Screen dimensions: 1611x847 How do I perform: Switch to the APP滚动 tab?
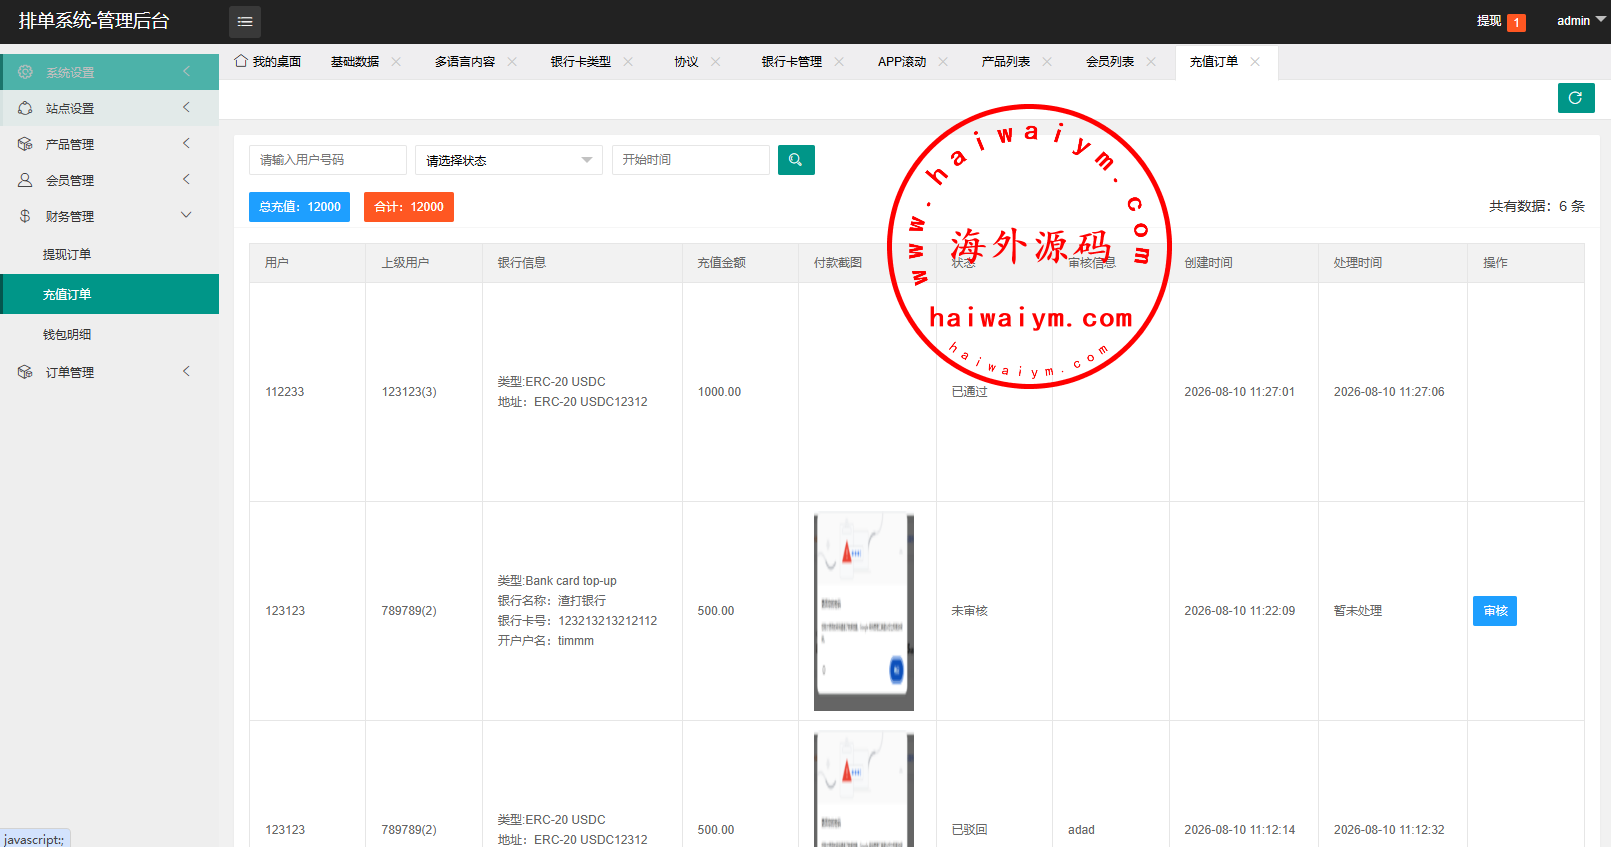[902, 62]
